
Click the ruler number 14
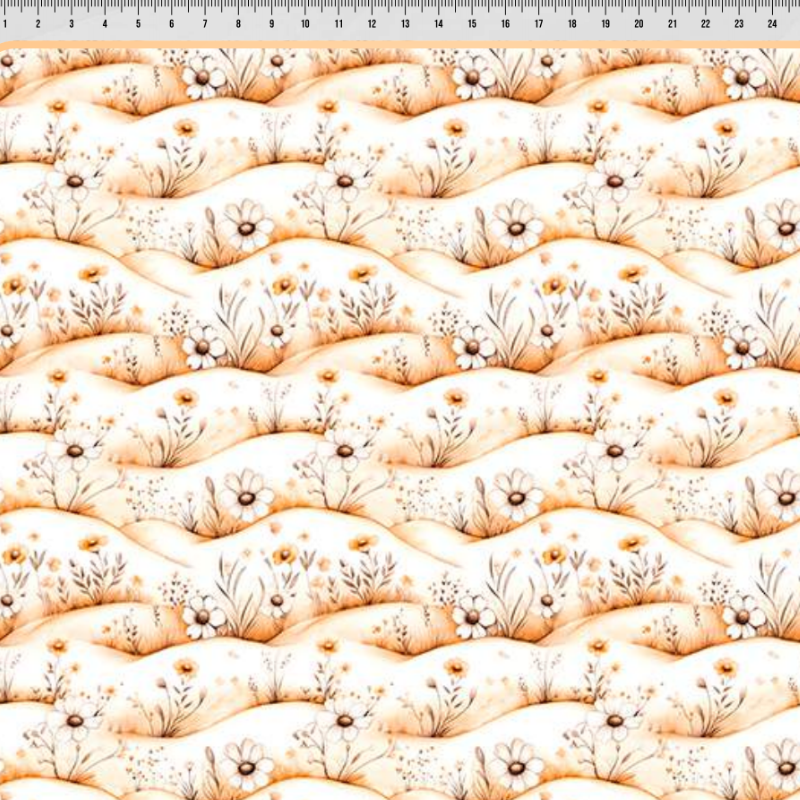tap(439, 23)
